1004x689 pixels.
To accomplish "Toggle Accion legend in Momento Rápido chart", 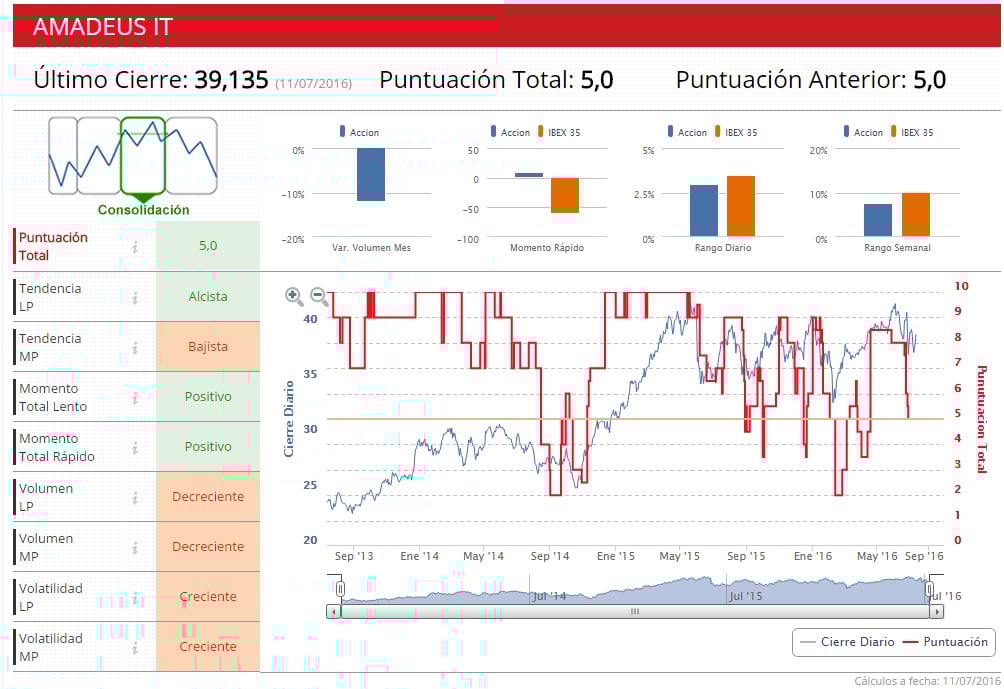I will click(x=510, y=132).
